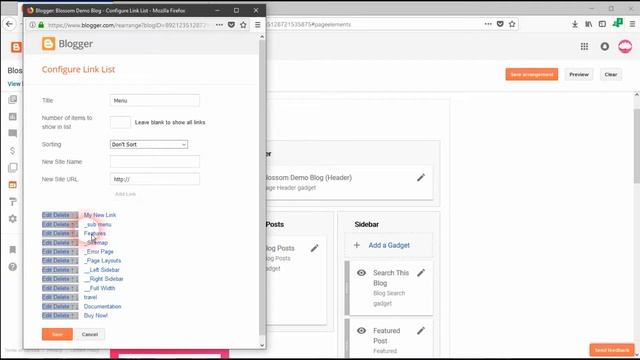Open Google notifications icon
Viewport: 640px width, 360px height.
pyautogui.click(x=604, y=47)
